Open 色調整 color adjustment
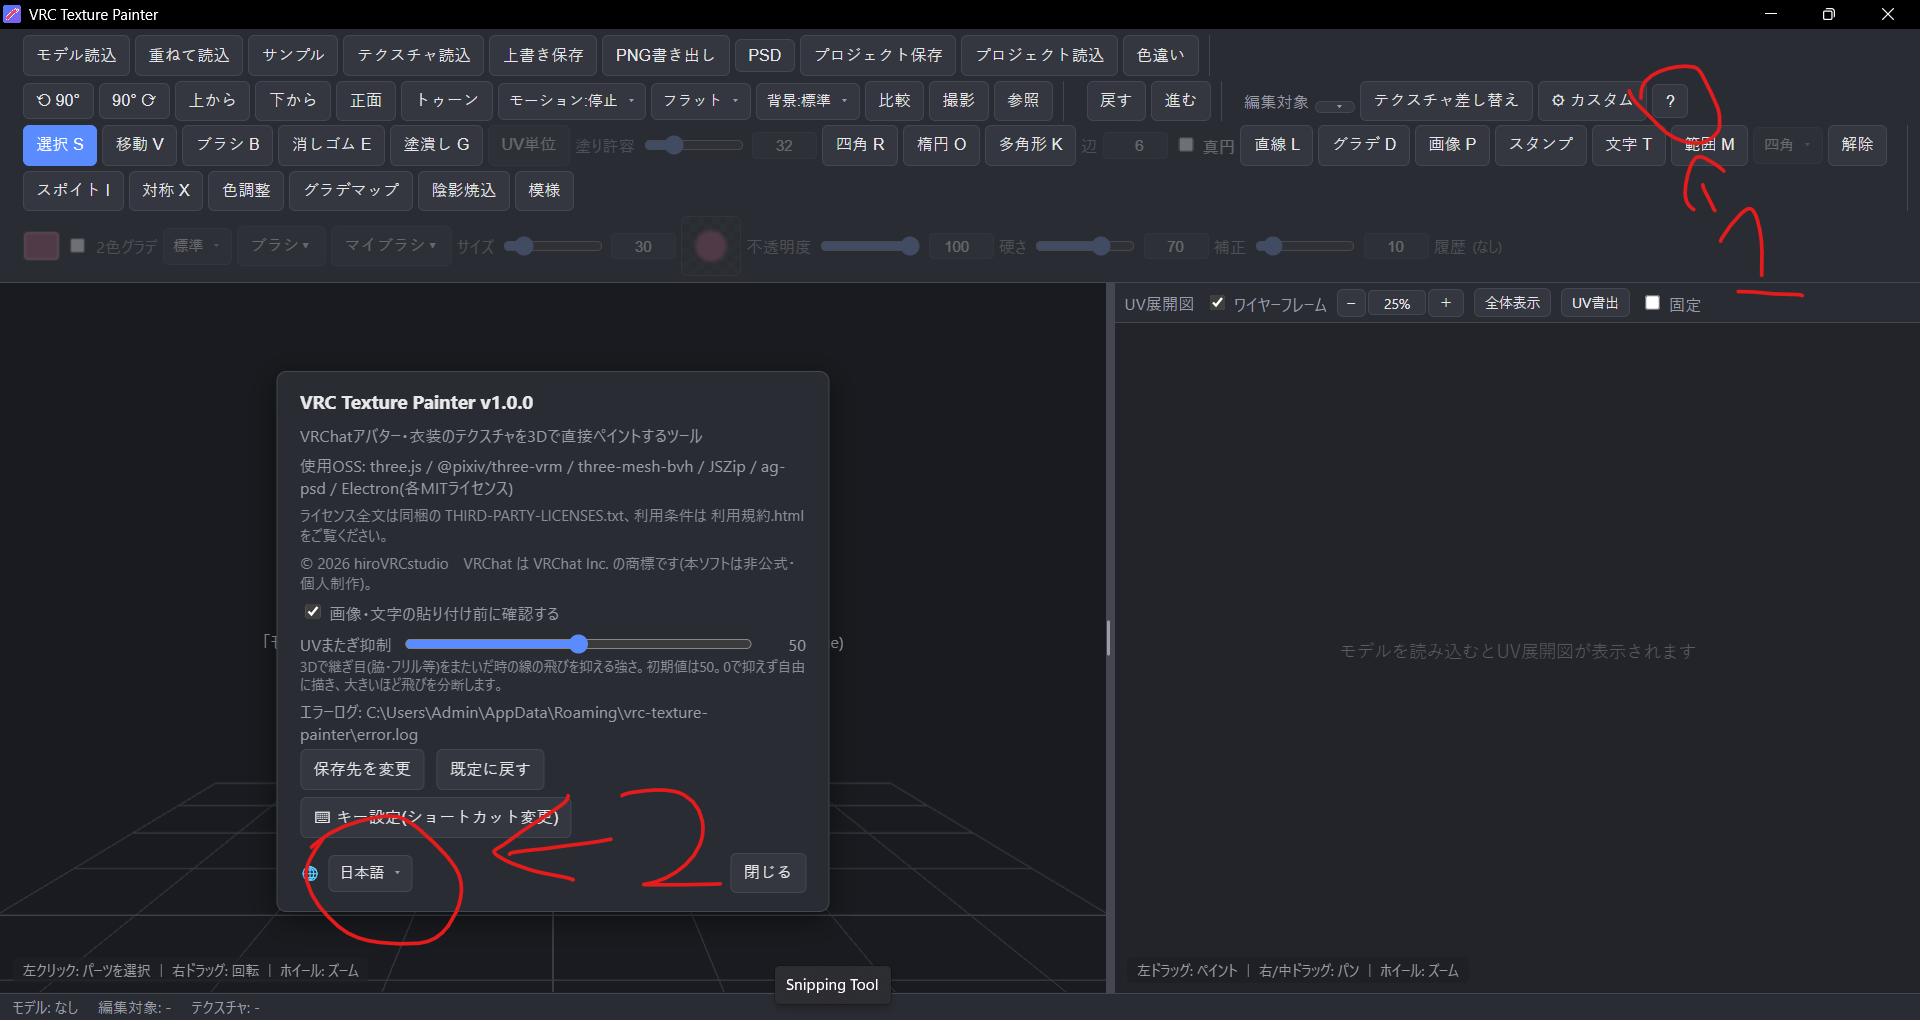 tap(246, 190)
